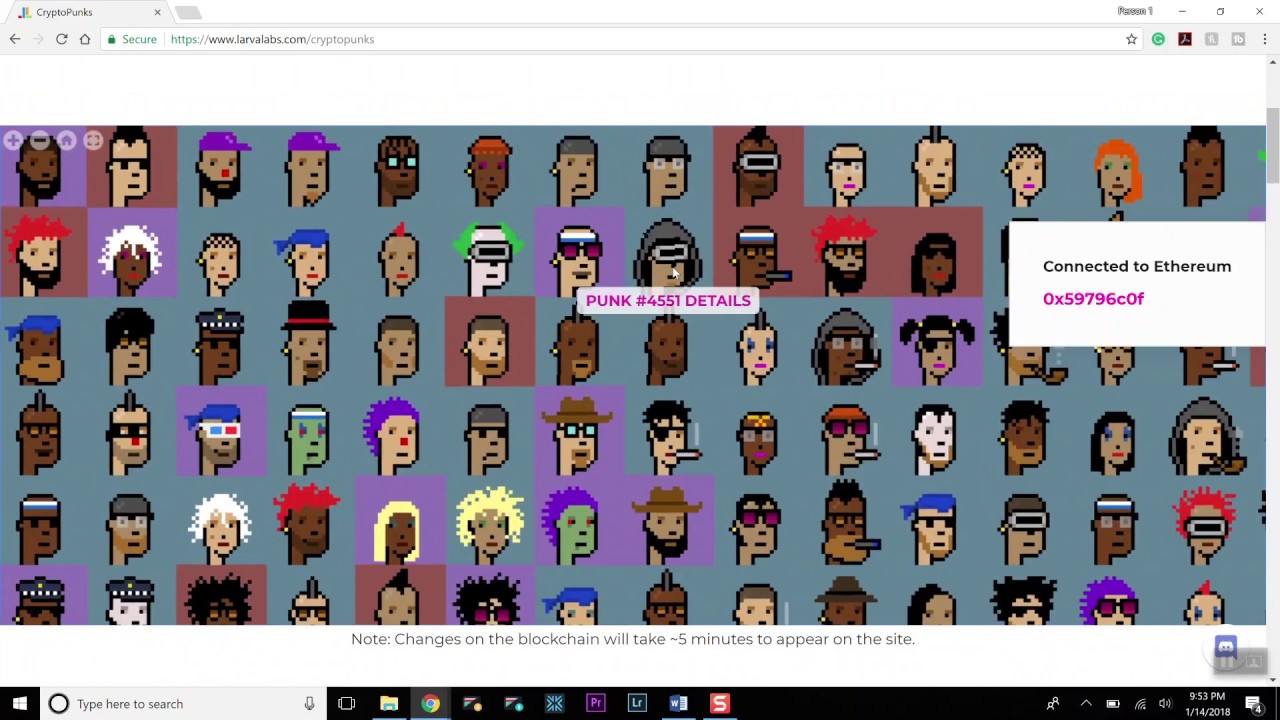Select the pigtails punk on purple background
The height and width of the screenshot is (720, 1280).
(937, 342)
